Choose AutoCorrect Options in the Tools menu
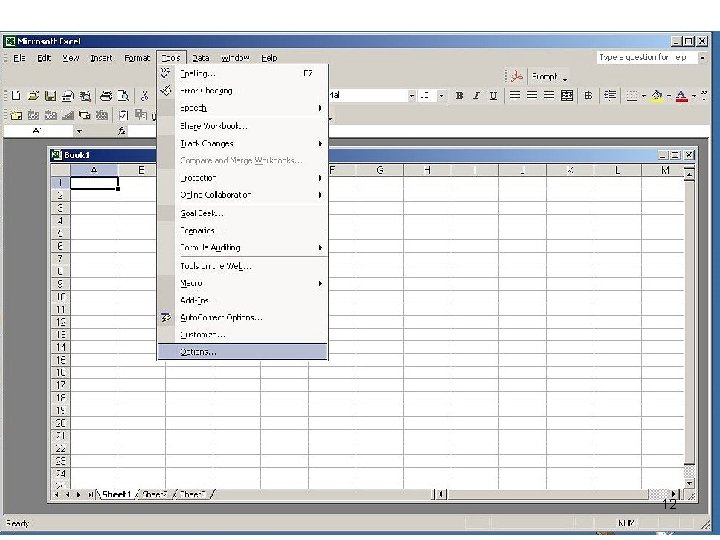The width and height of the screenshot is (720, 540). pos(242,317)
